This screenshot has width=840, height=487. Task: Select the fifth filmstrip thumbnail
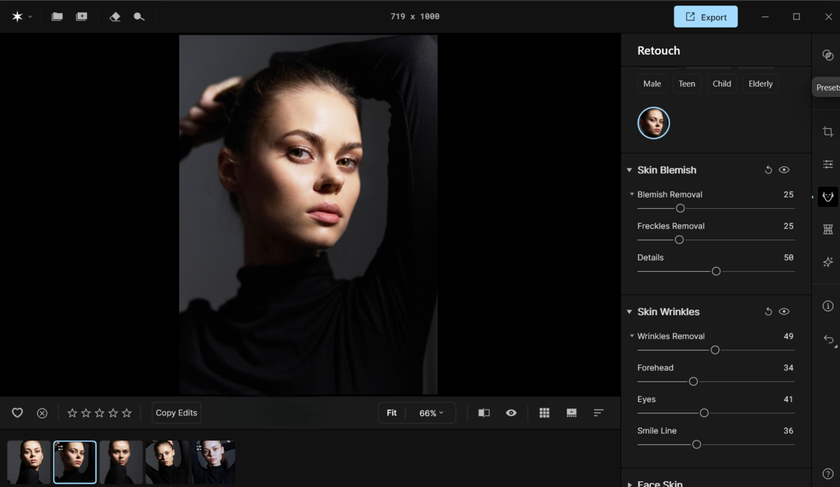tap(214, 462)
